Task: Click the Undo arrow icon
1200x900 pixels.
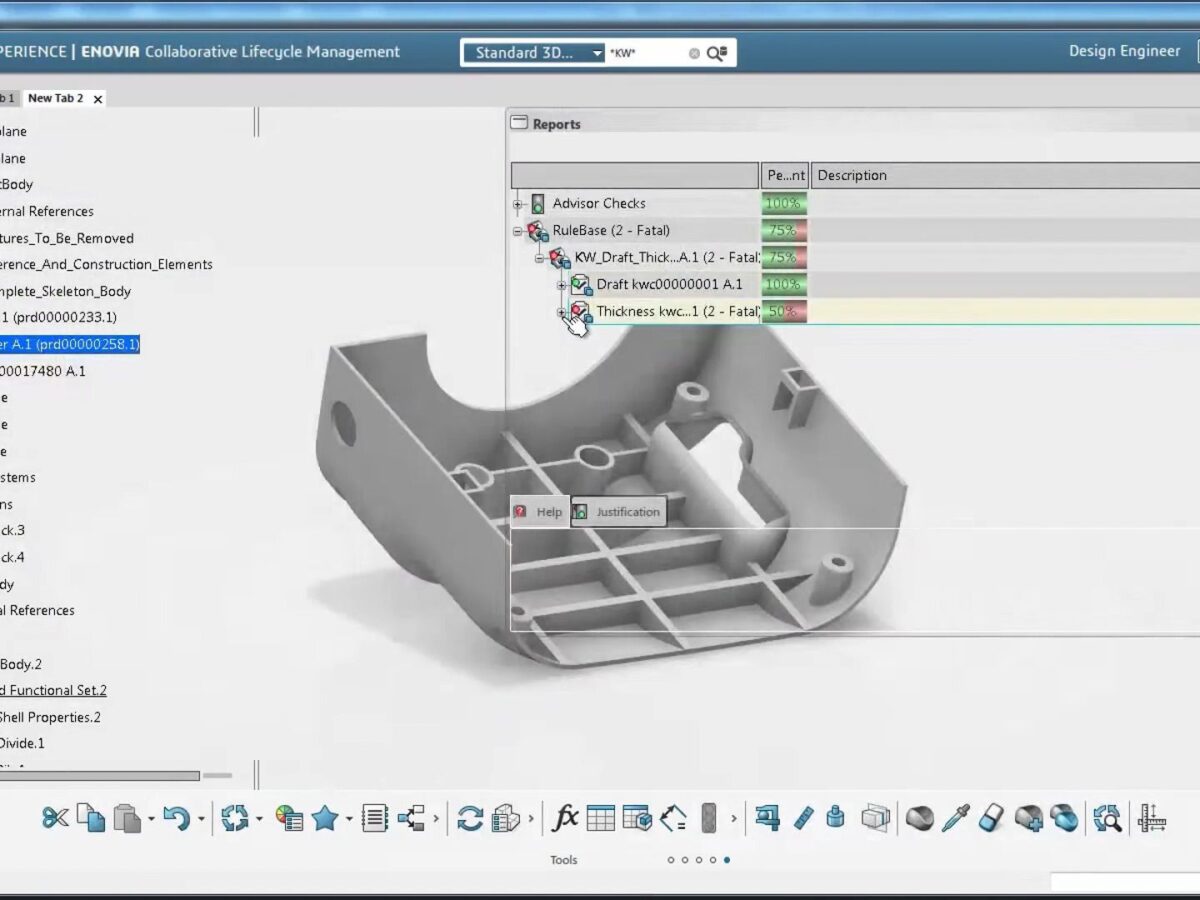Action: click(177, 818)
